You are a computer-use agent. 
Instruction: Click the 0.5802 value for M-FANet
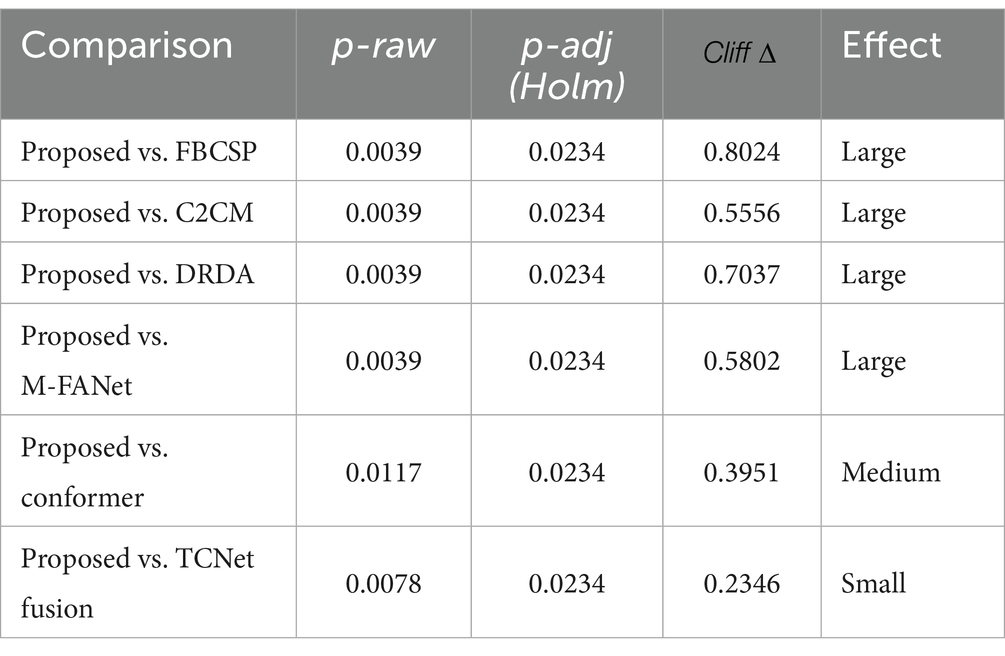click(741, 360)
